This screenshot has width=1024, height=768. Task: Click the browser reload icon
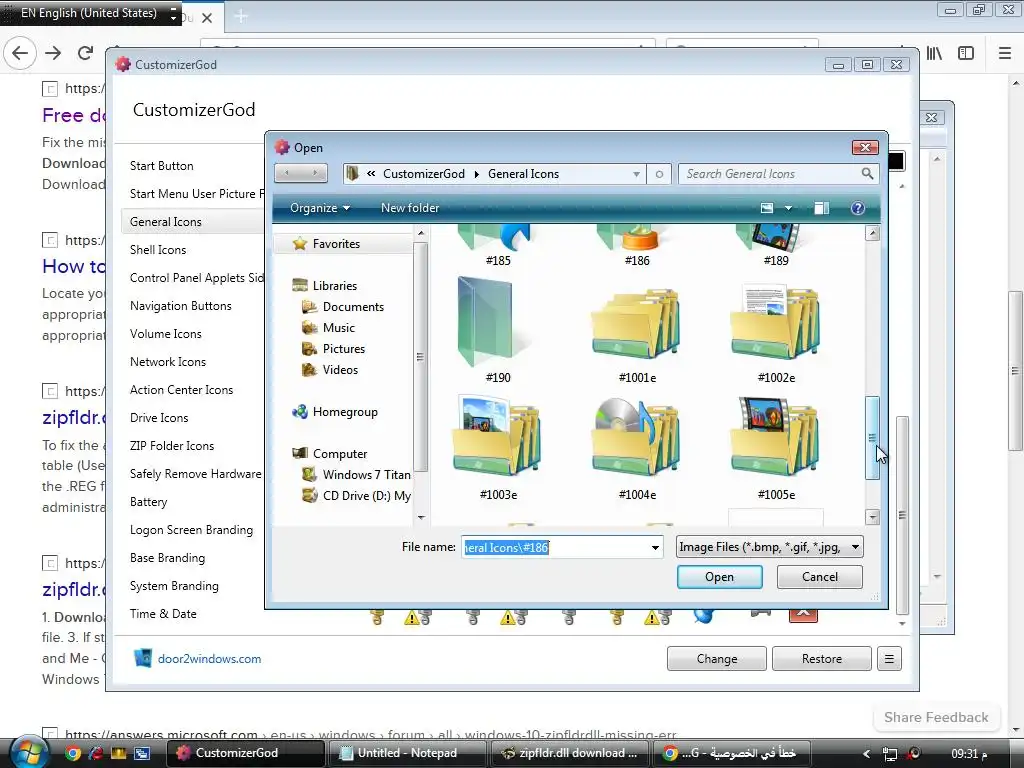point(85,53)
